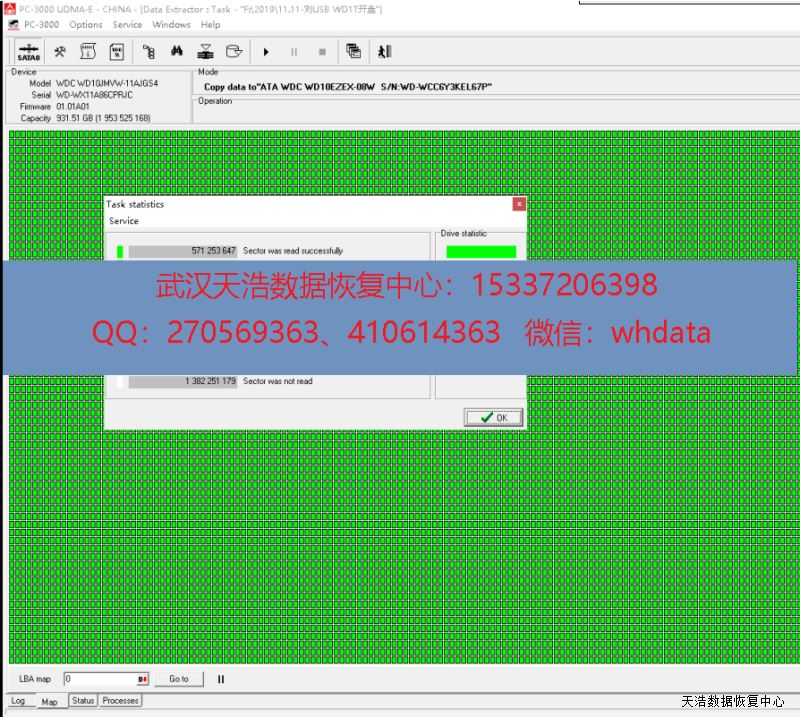
Task: Click the tree structure icon in toolbar
Action: (x=148, y=52)
